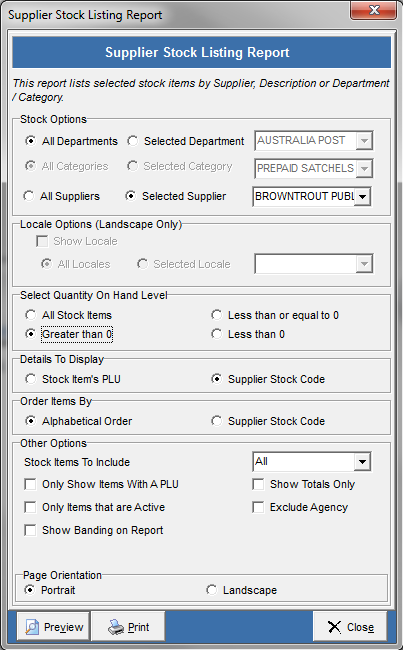Check Only Items that are Active
The height and width of the screenshot is (650, 403).
(30, 507)
